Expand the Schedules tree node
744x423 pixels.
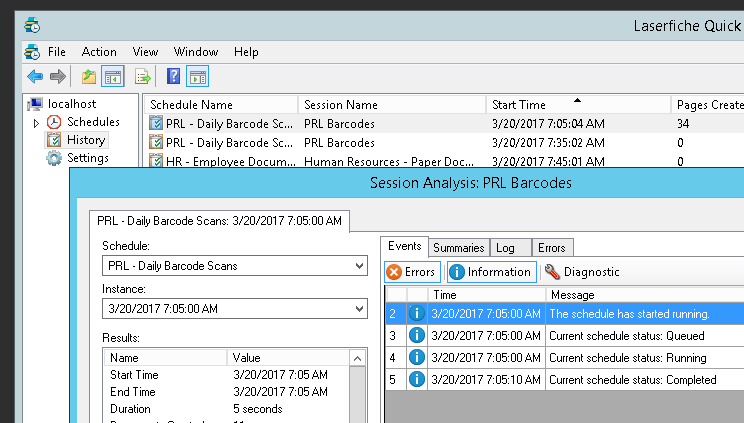pos(36,123)
